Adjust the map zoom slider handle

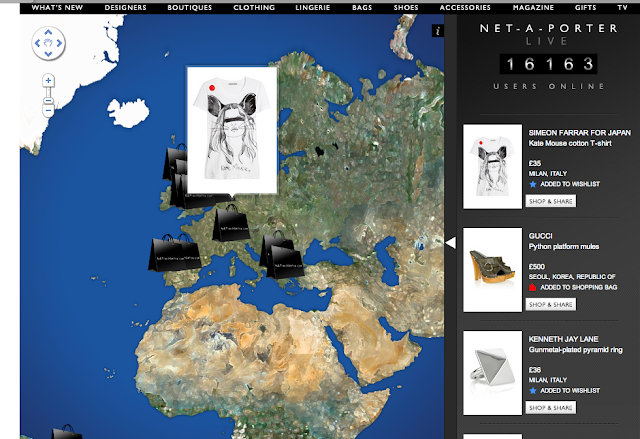[x=48, y=101]
